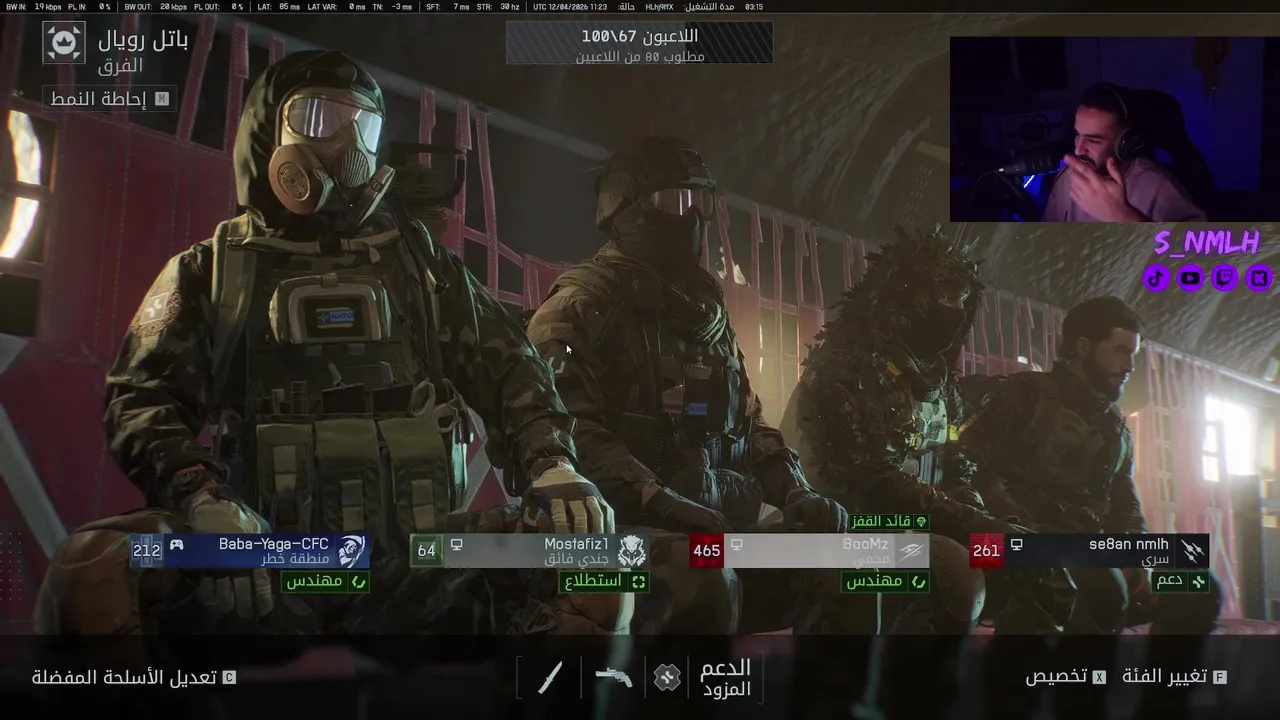Image resolution: width=1280 pixels, height=720 pixels.
Task: Select se8an nmlh player card
Action: coord(1090,551)
